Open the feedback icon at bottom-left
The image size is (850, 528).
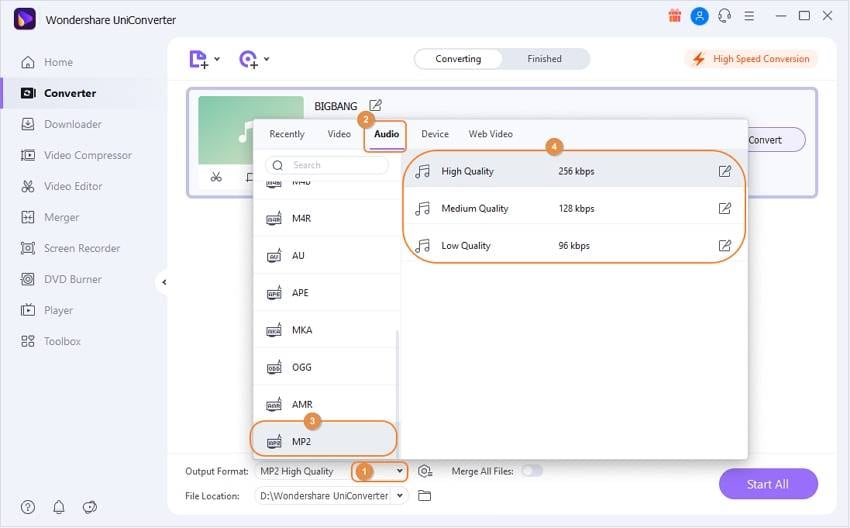89,507
